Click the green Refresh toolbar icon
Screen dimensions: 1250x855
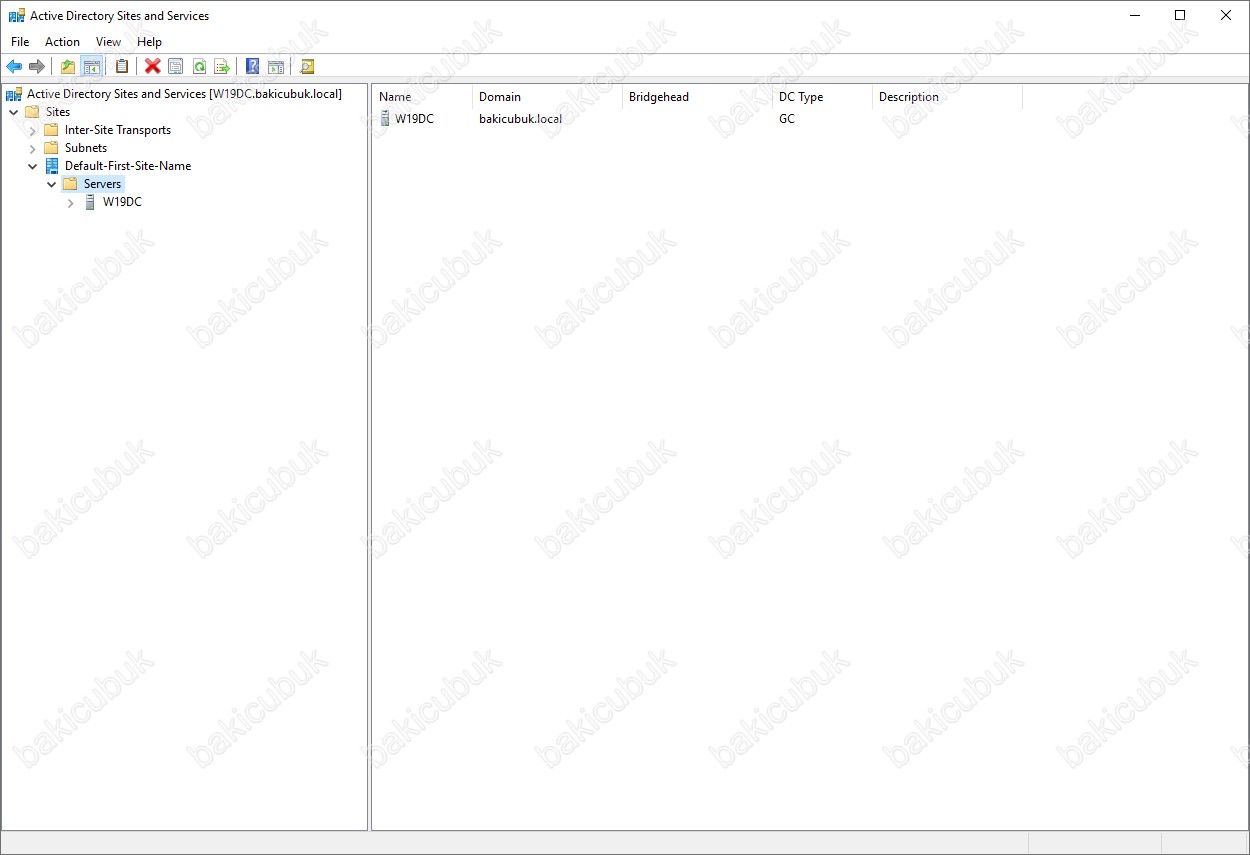199,67
